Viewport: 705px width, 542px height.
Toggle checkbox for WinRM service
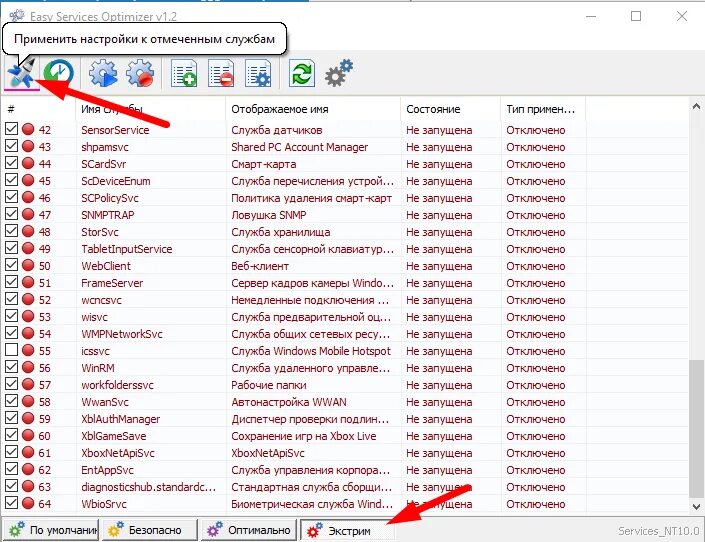pos(11,367)
